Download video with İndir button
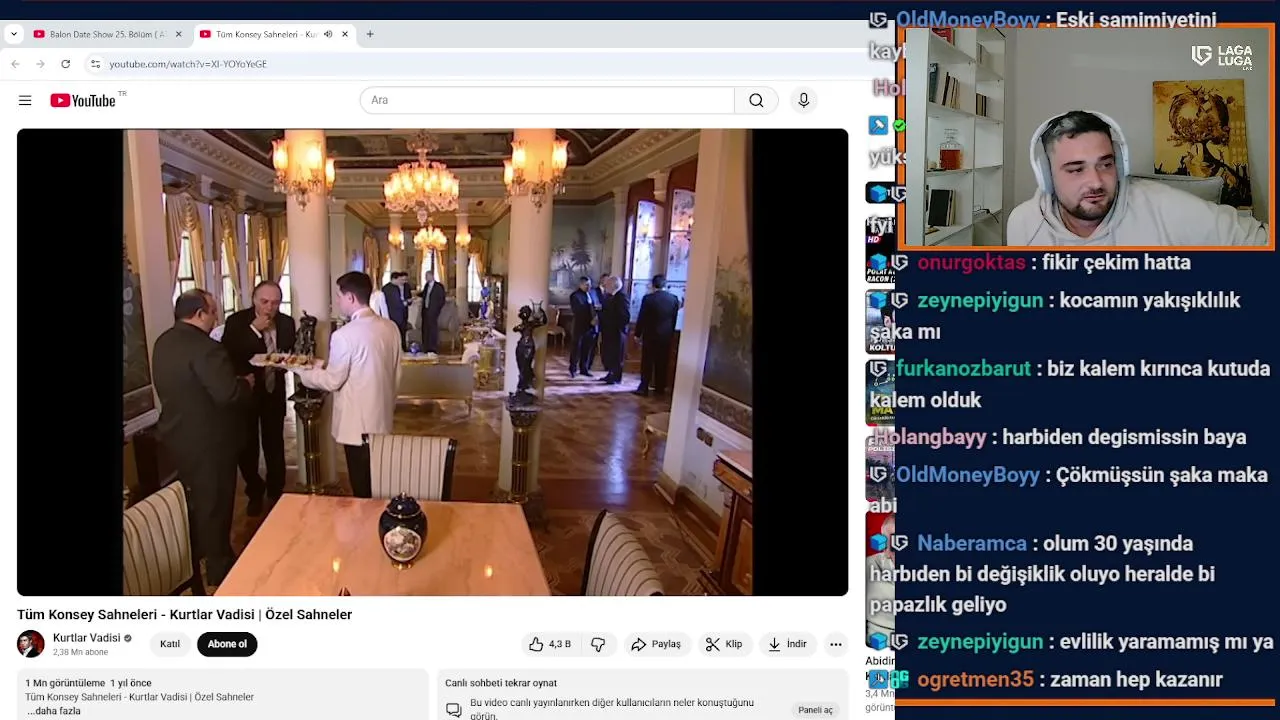Image resolution: width=1280 pixels, height=720 pixels. click(x=787, y=644)
